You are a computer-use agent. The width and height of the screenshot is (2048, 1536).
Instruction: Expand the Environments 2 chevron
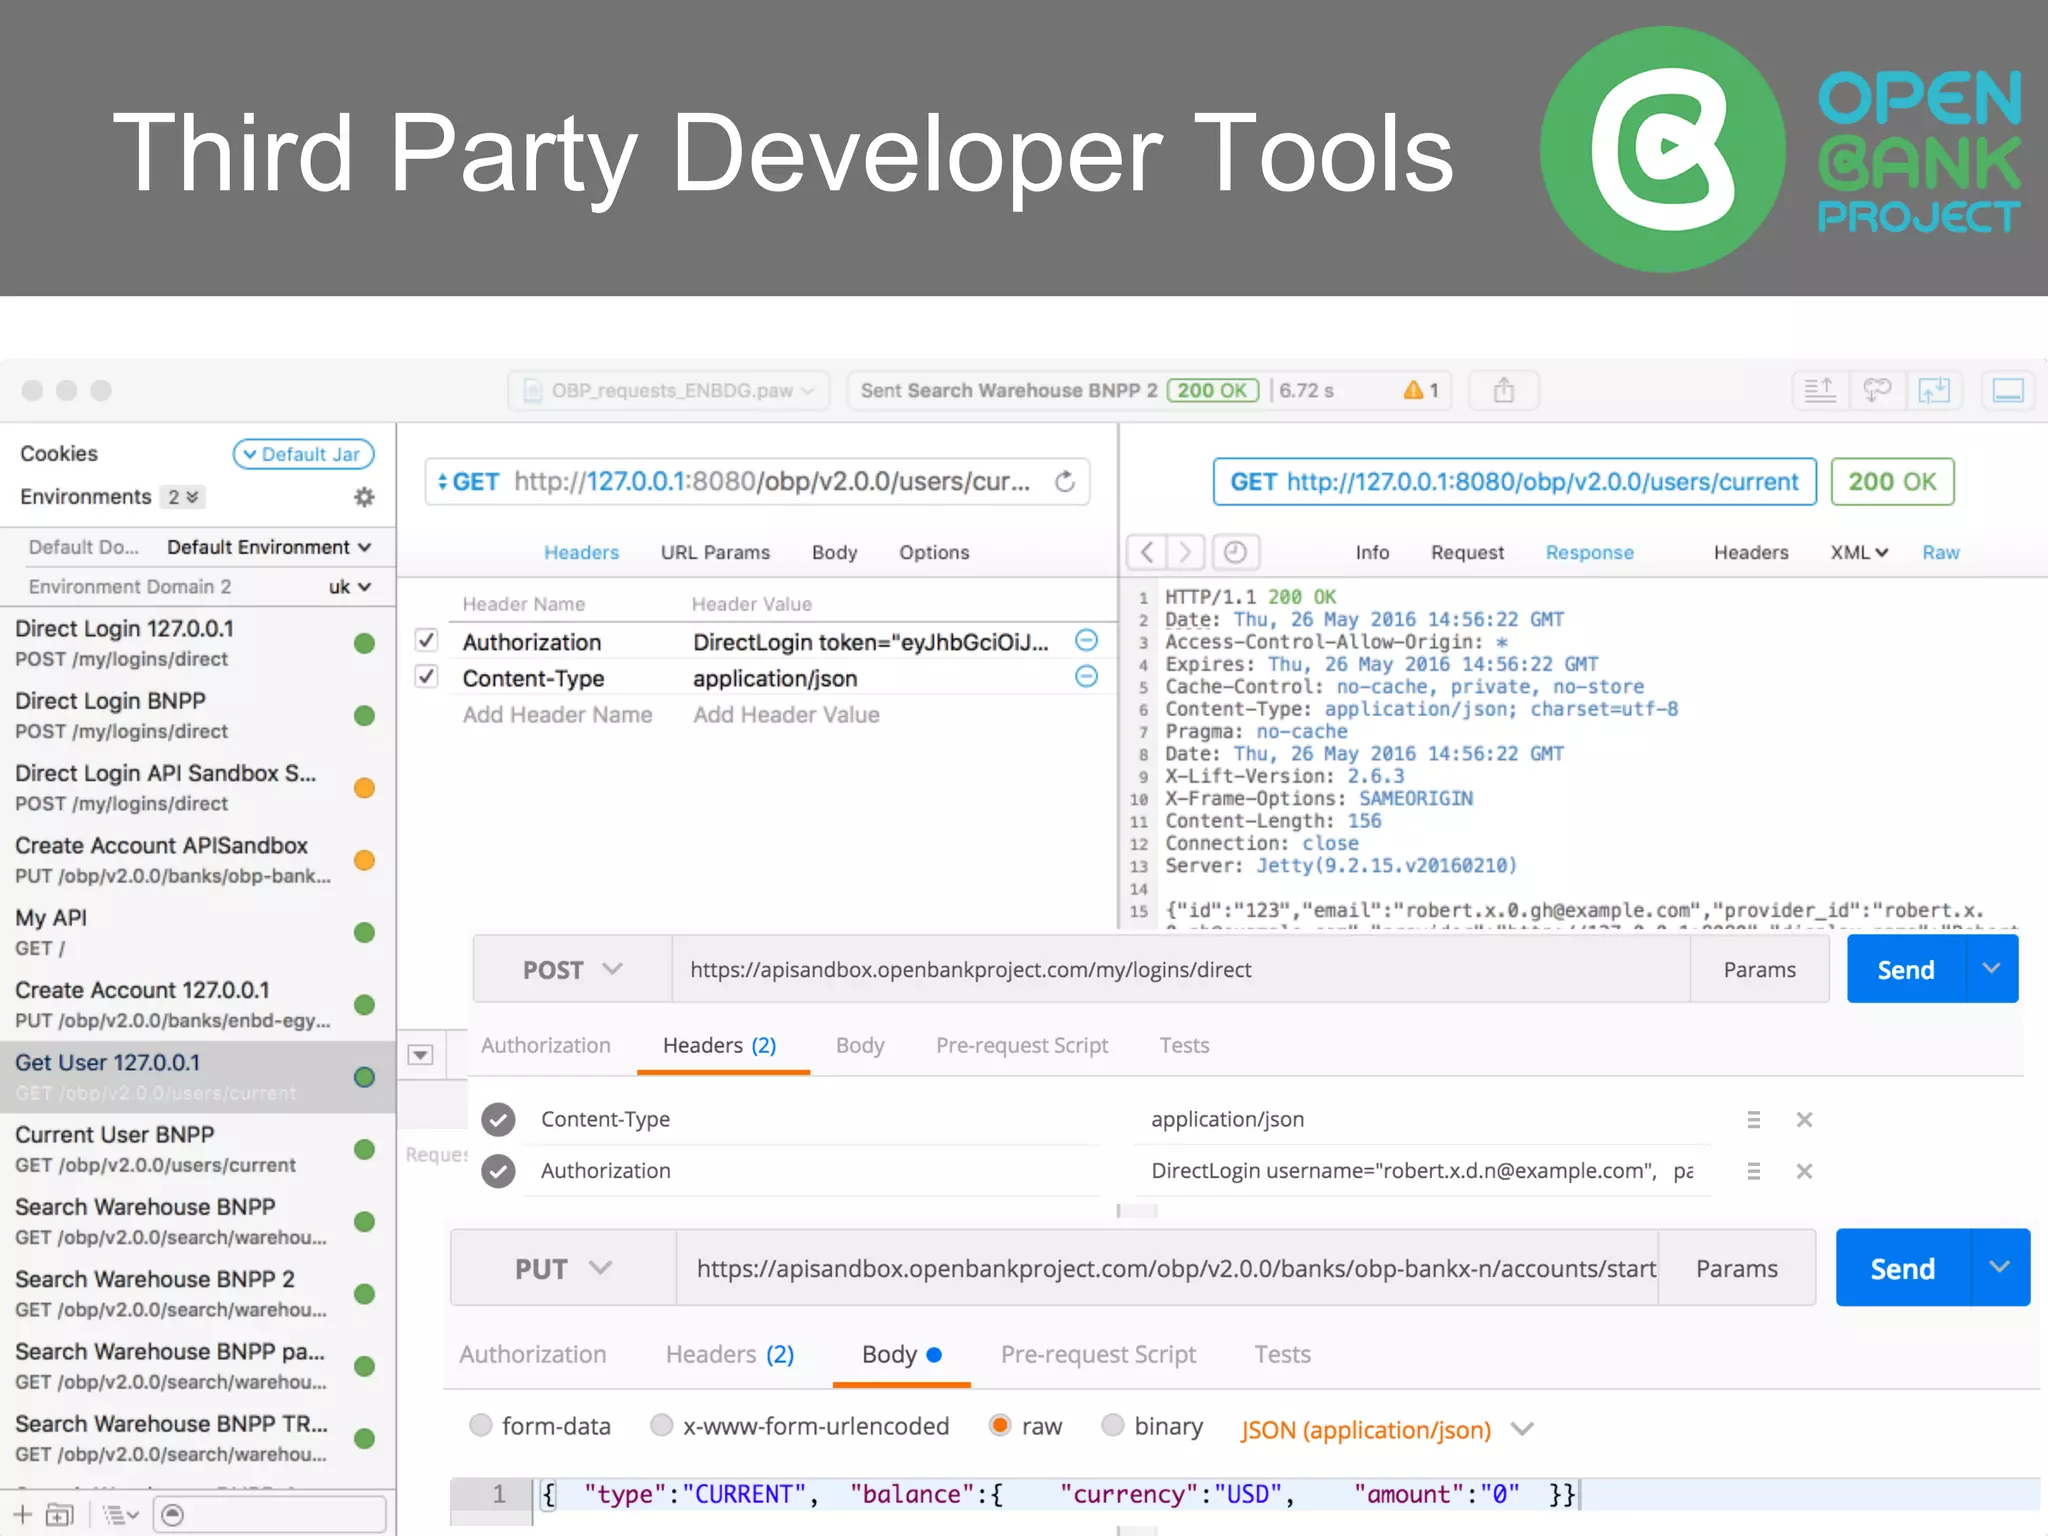pyautogui.click(x=183, y=497)
